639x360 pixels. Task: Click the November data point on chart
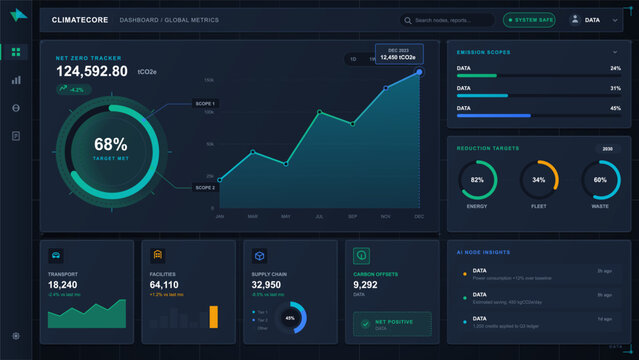386,88
